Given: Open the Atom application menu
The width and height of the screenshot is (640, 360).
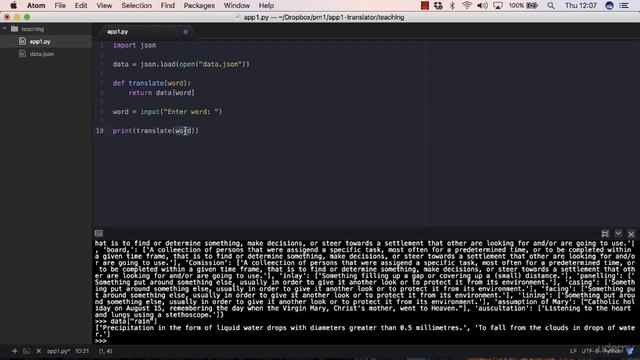Looking at the screenshot, I should [36, 5].
